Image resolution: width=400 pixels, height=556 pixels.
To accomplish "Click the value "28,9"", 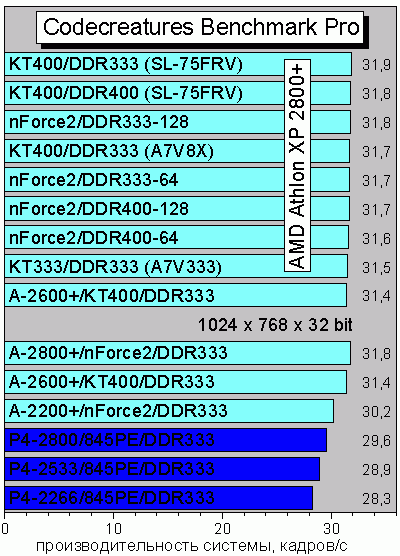I will 376,470.
